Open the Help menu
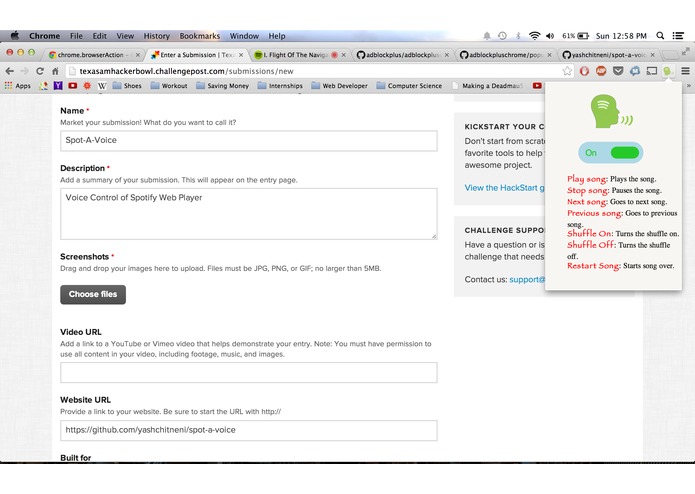 [x=277, y=36]
